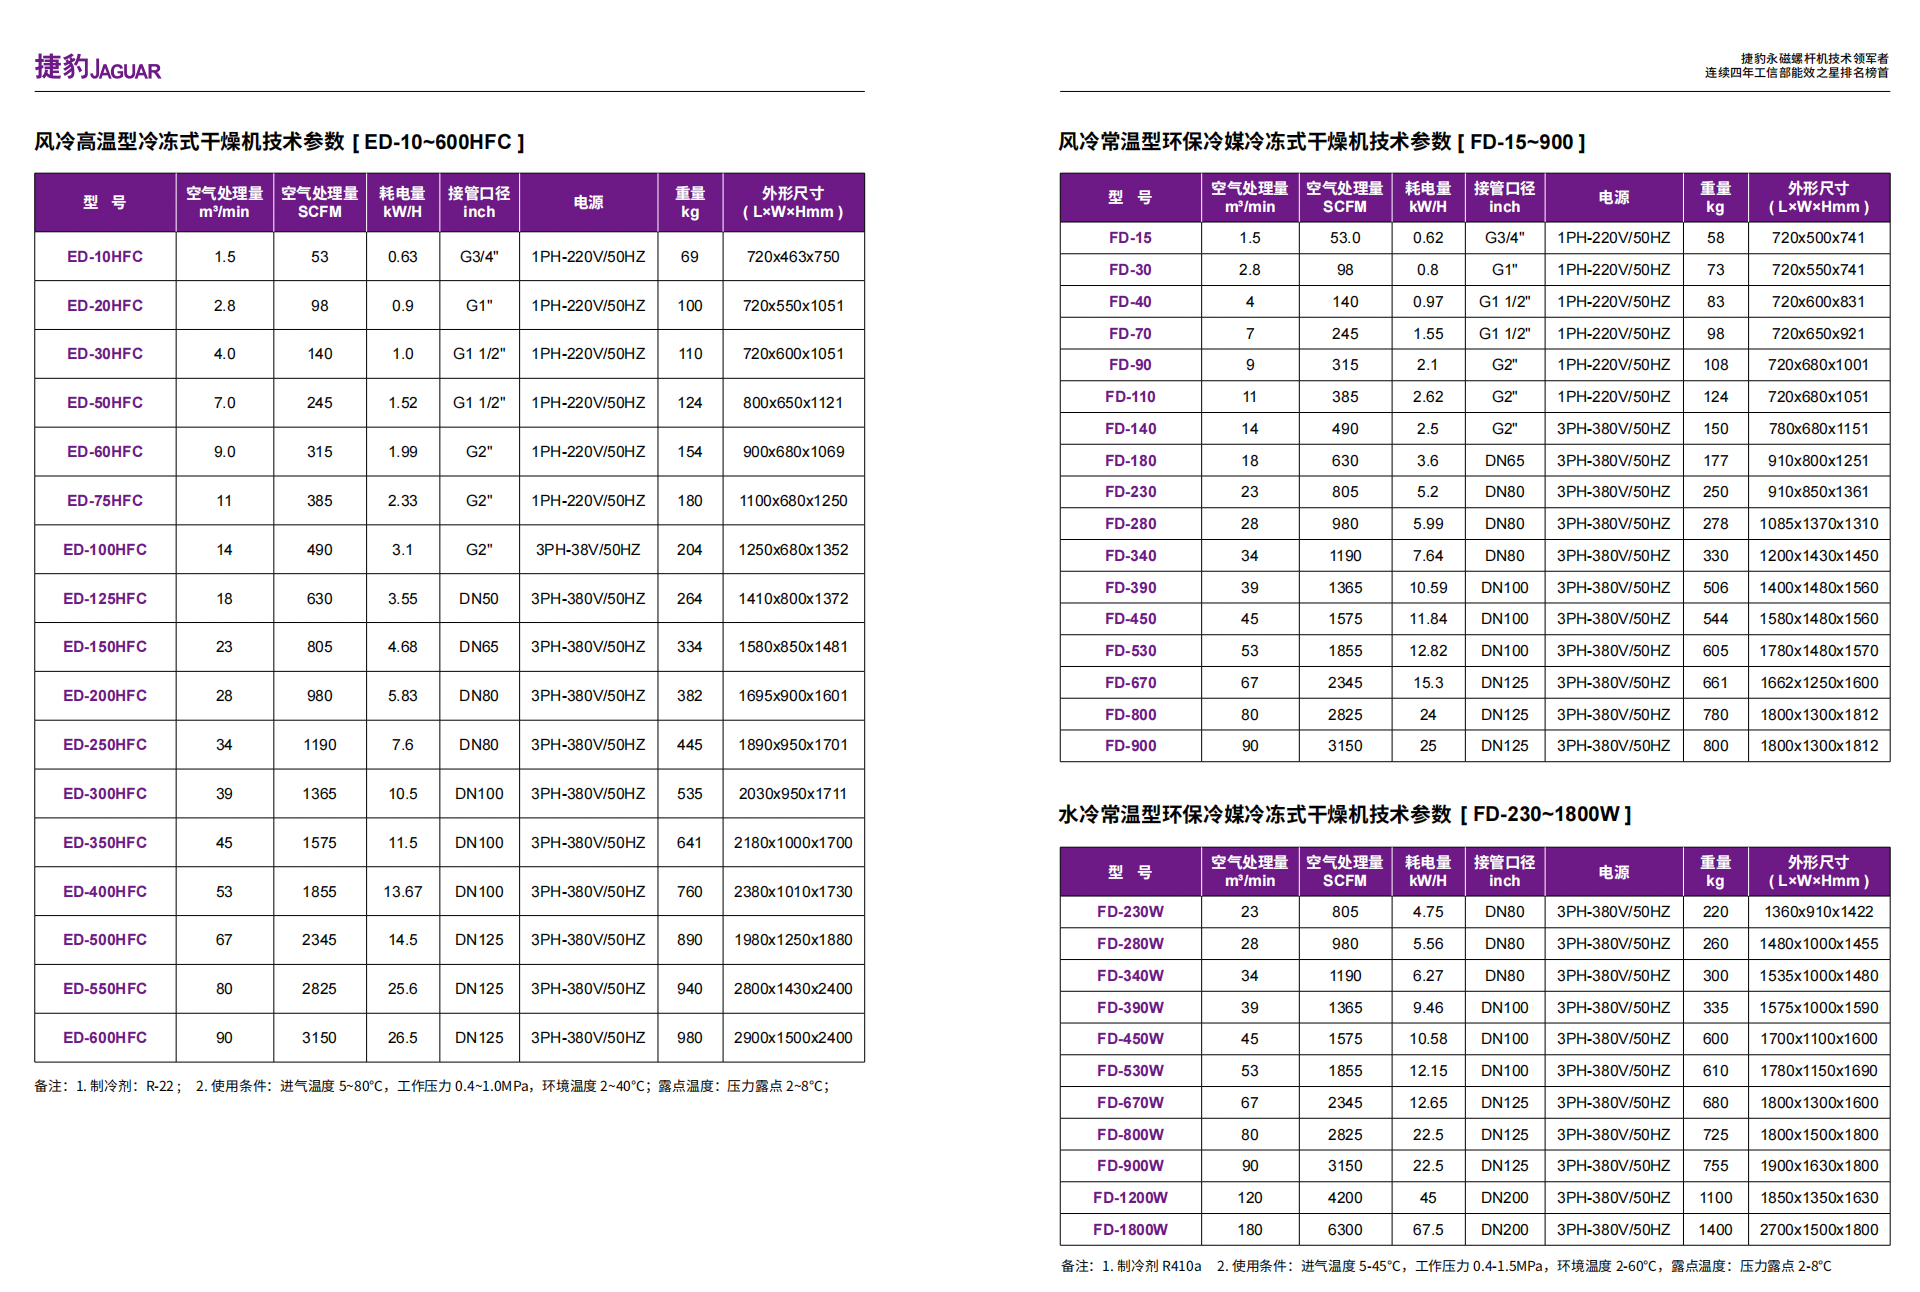1920x1292 pixels.
Task: Click the FD-670W model name
Action: tap(1130, 1103)
